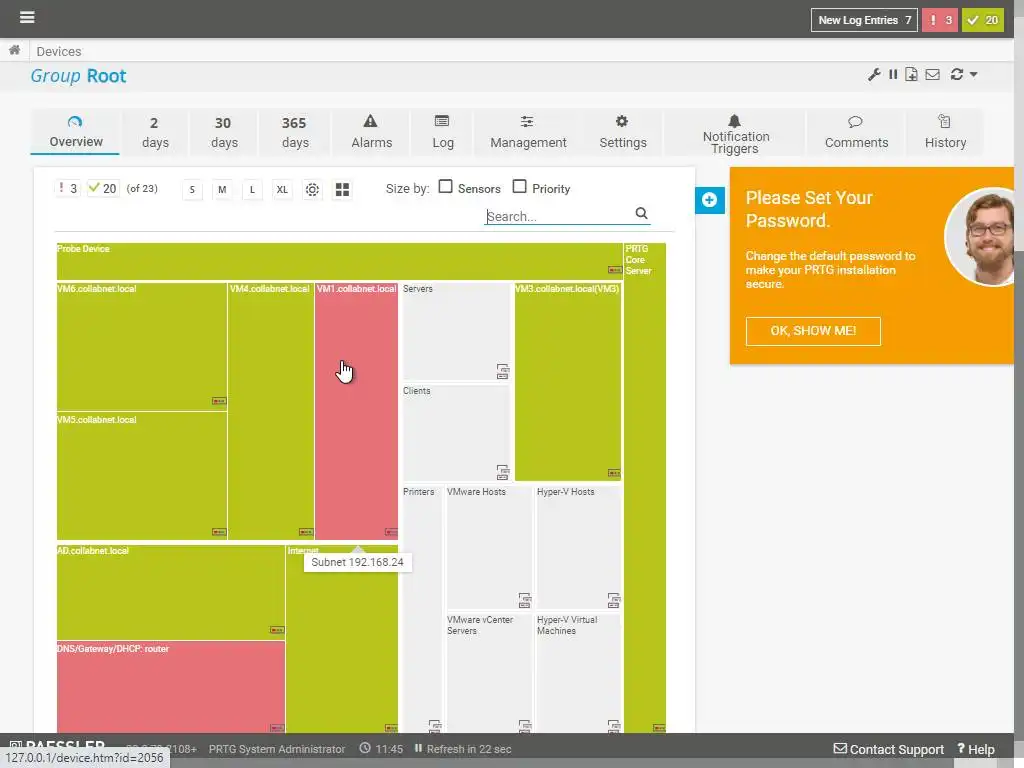Open the PRTG Core Server tile
The image size is (1024, 768).
(645, 488)
